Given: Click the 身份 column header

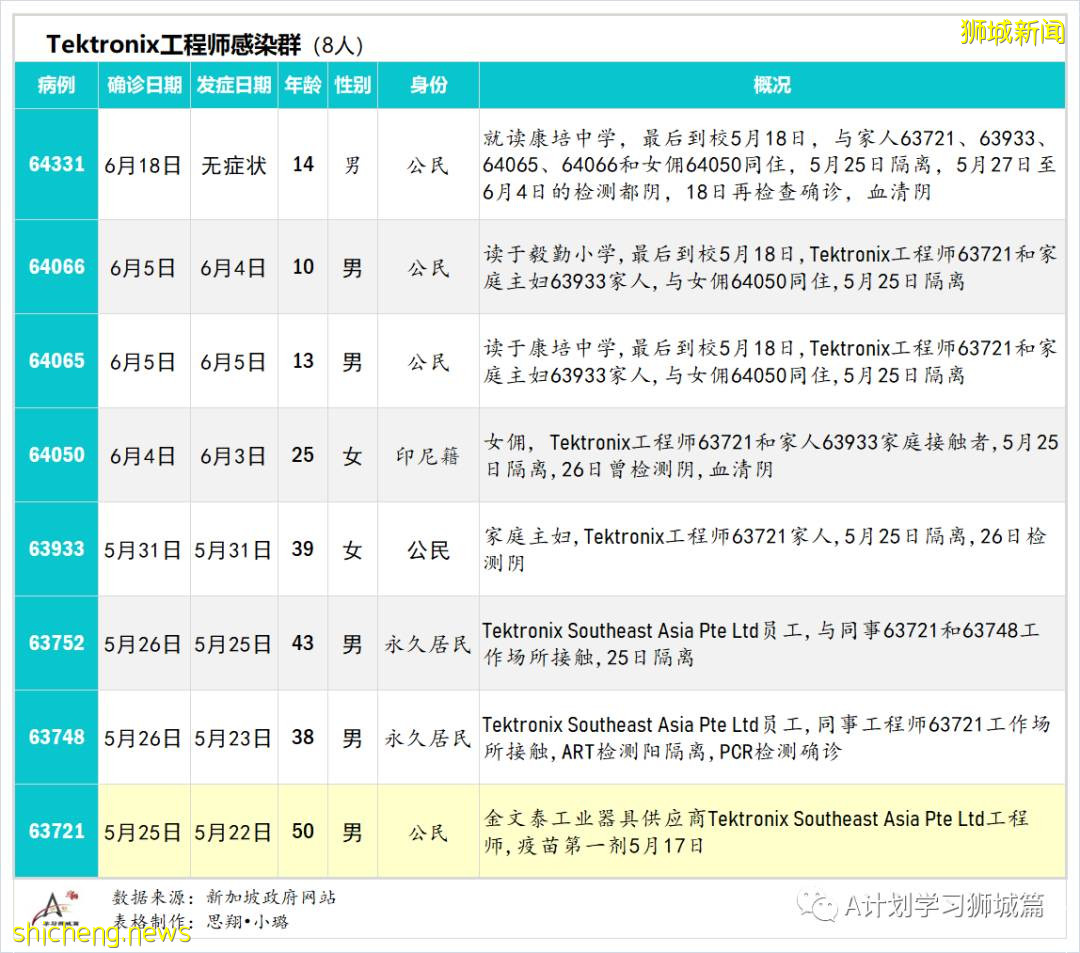Looking at the screenshot, I should pos(428,85).
